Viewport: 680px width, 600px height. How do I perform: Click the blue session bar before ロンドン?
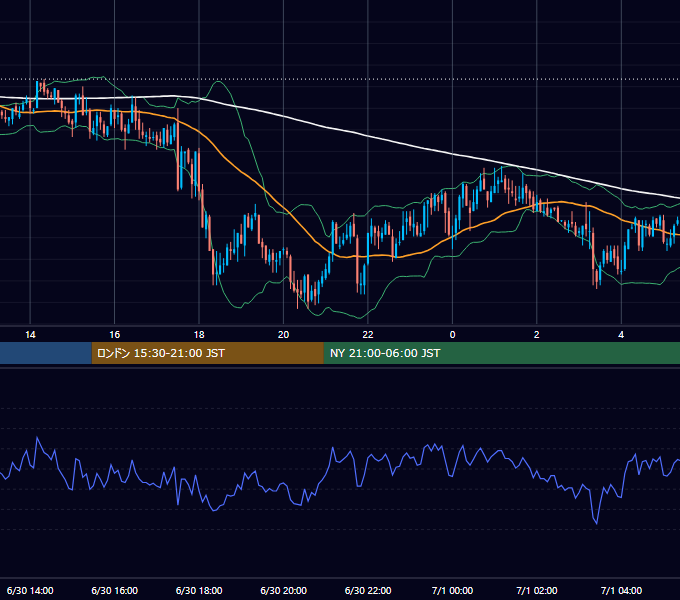pyautogui.click(x=46, y=353)
